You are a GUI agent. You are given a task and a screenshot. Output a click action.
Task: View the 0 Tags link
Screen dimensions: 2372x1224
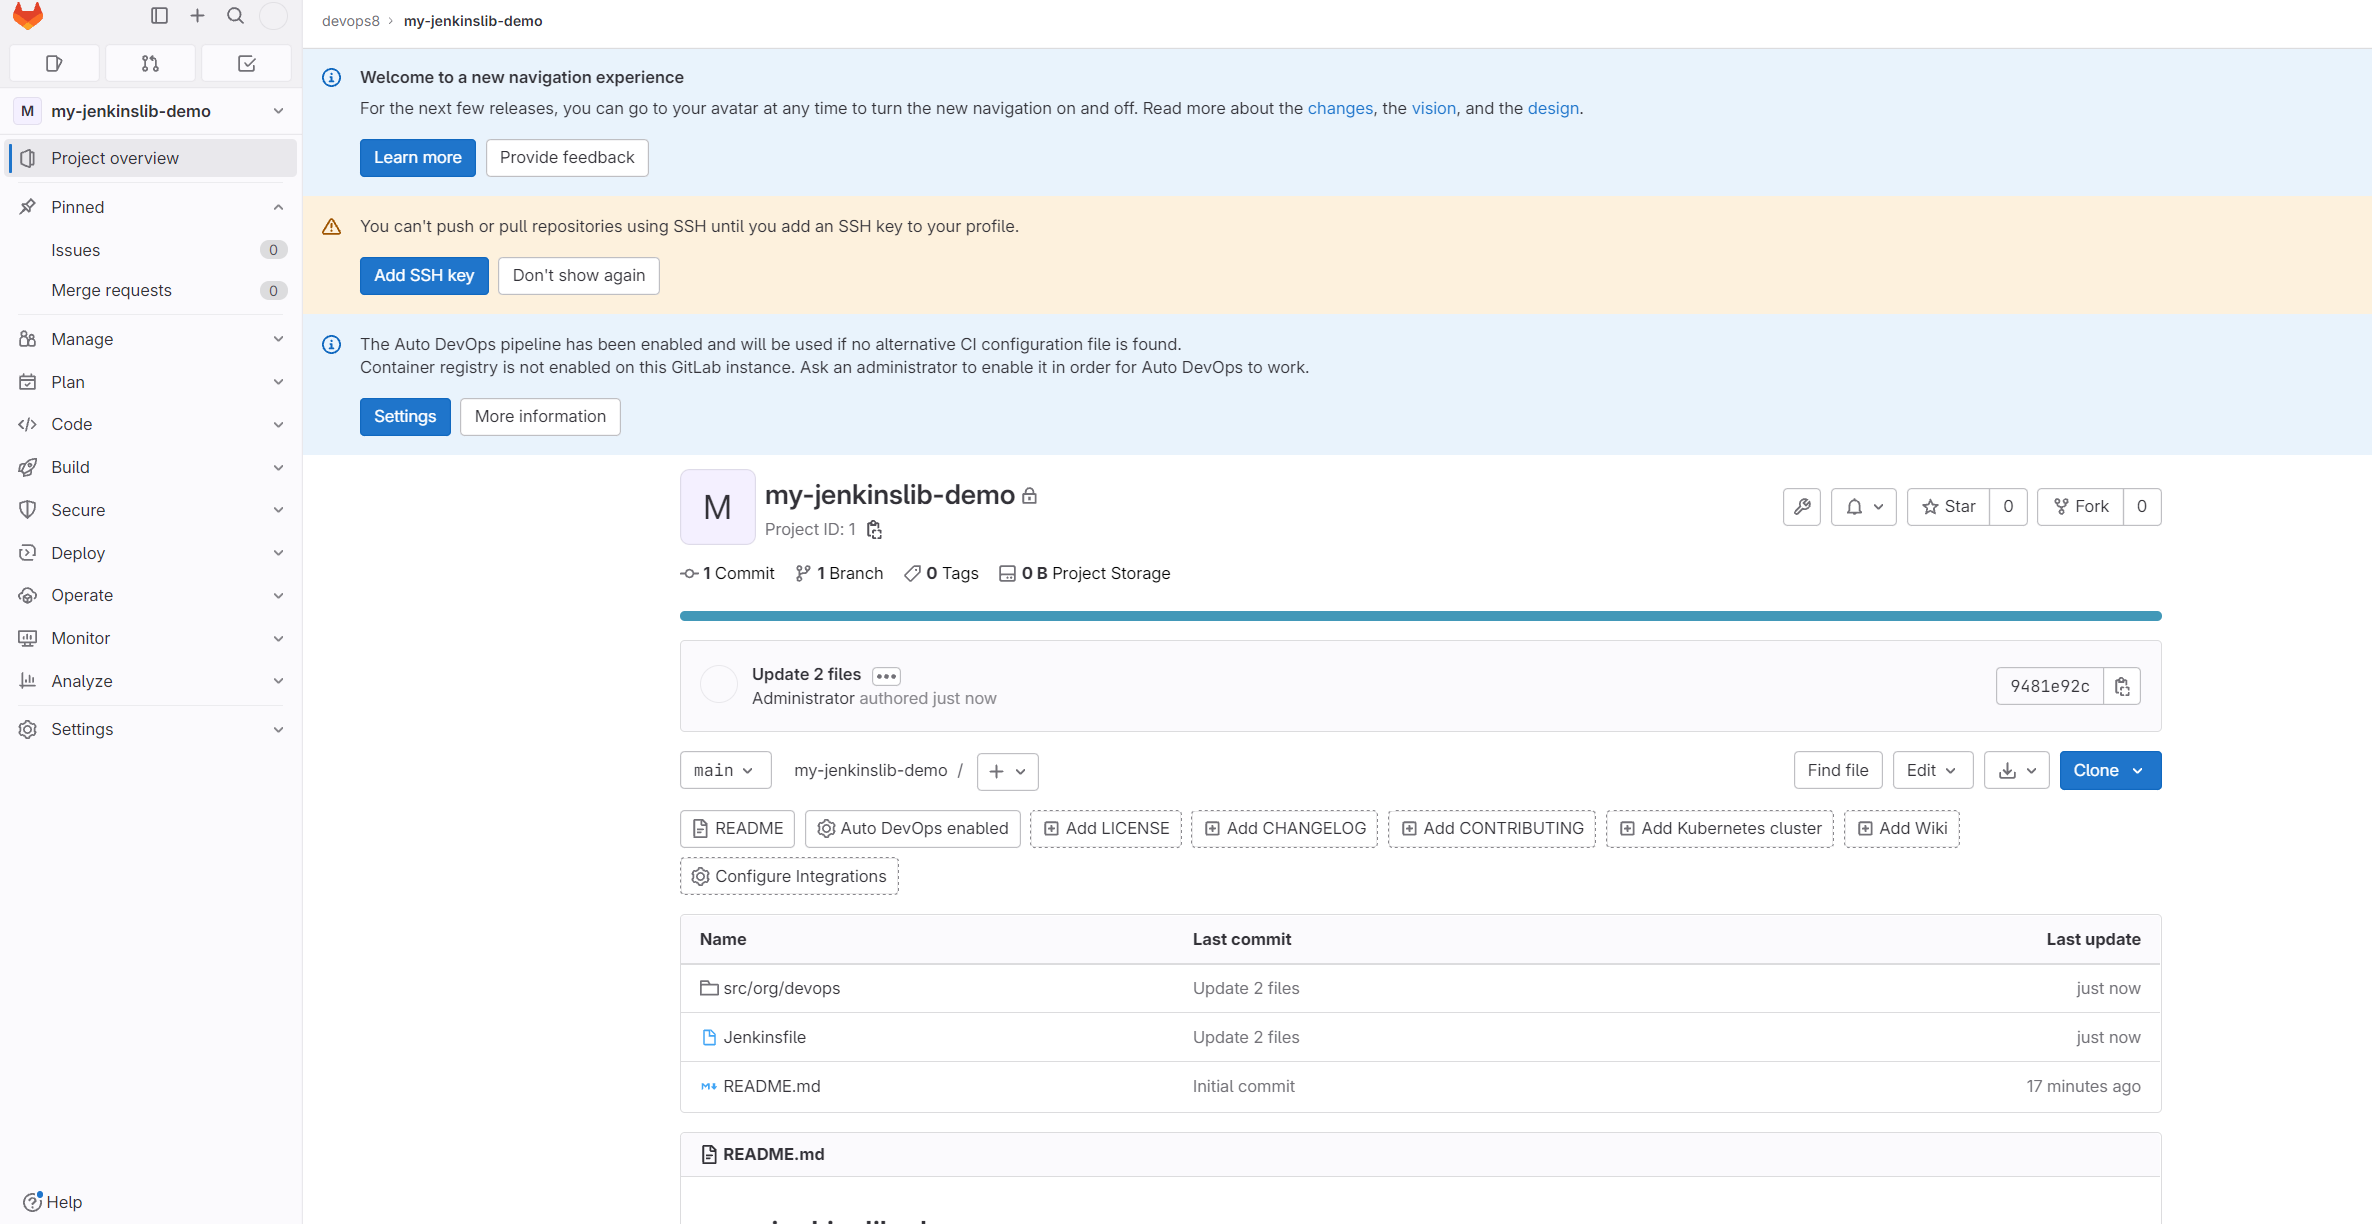coord(941,573)
